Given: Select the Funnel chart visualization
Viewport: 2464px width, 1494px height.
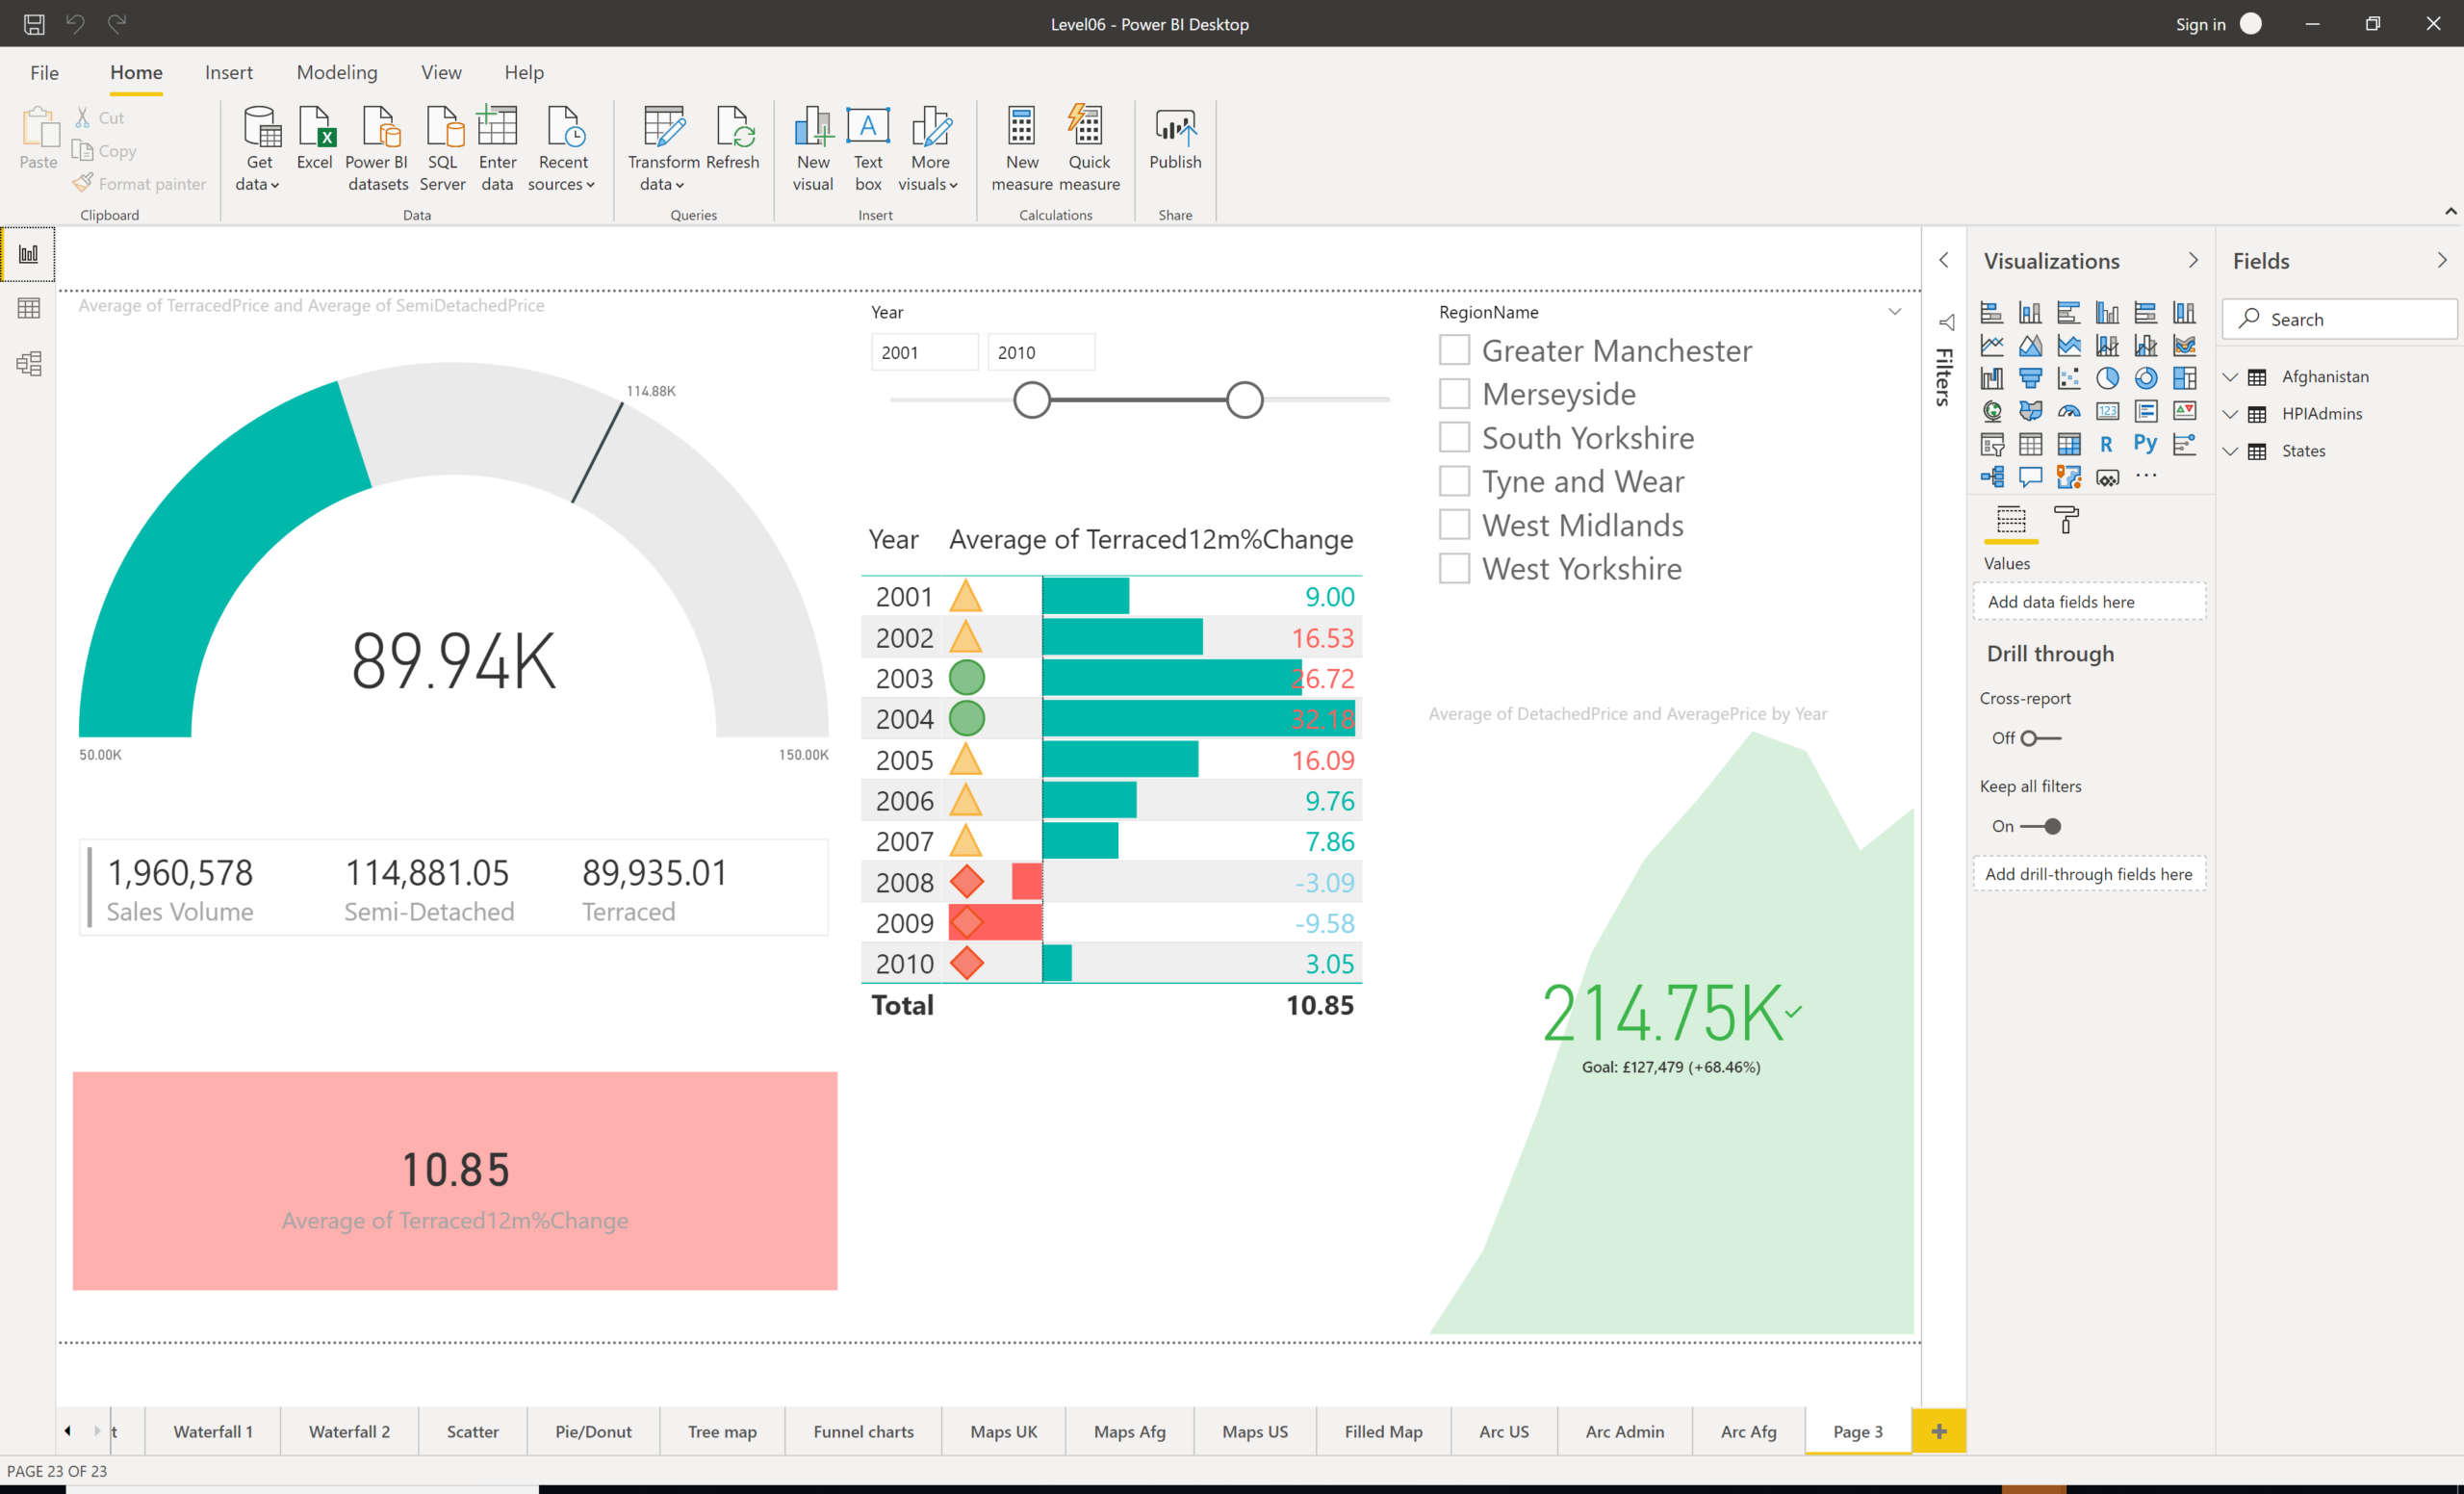Looking at the screenshot, I should pos(2030,379).
